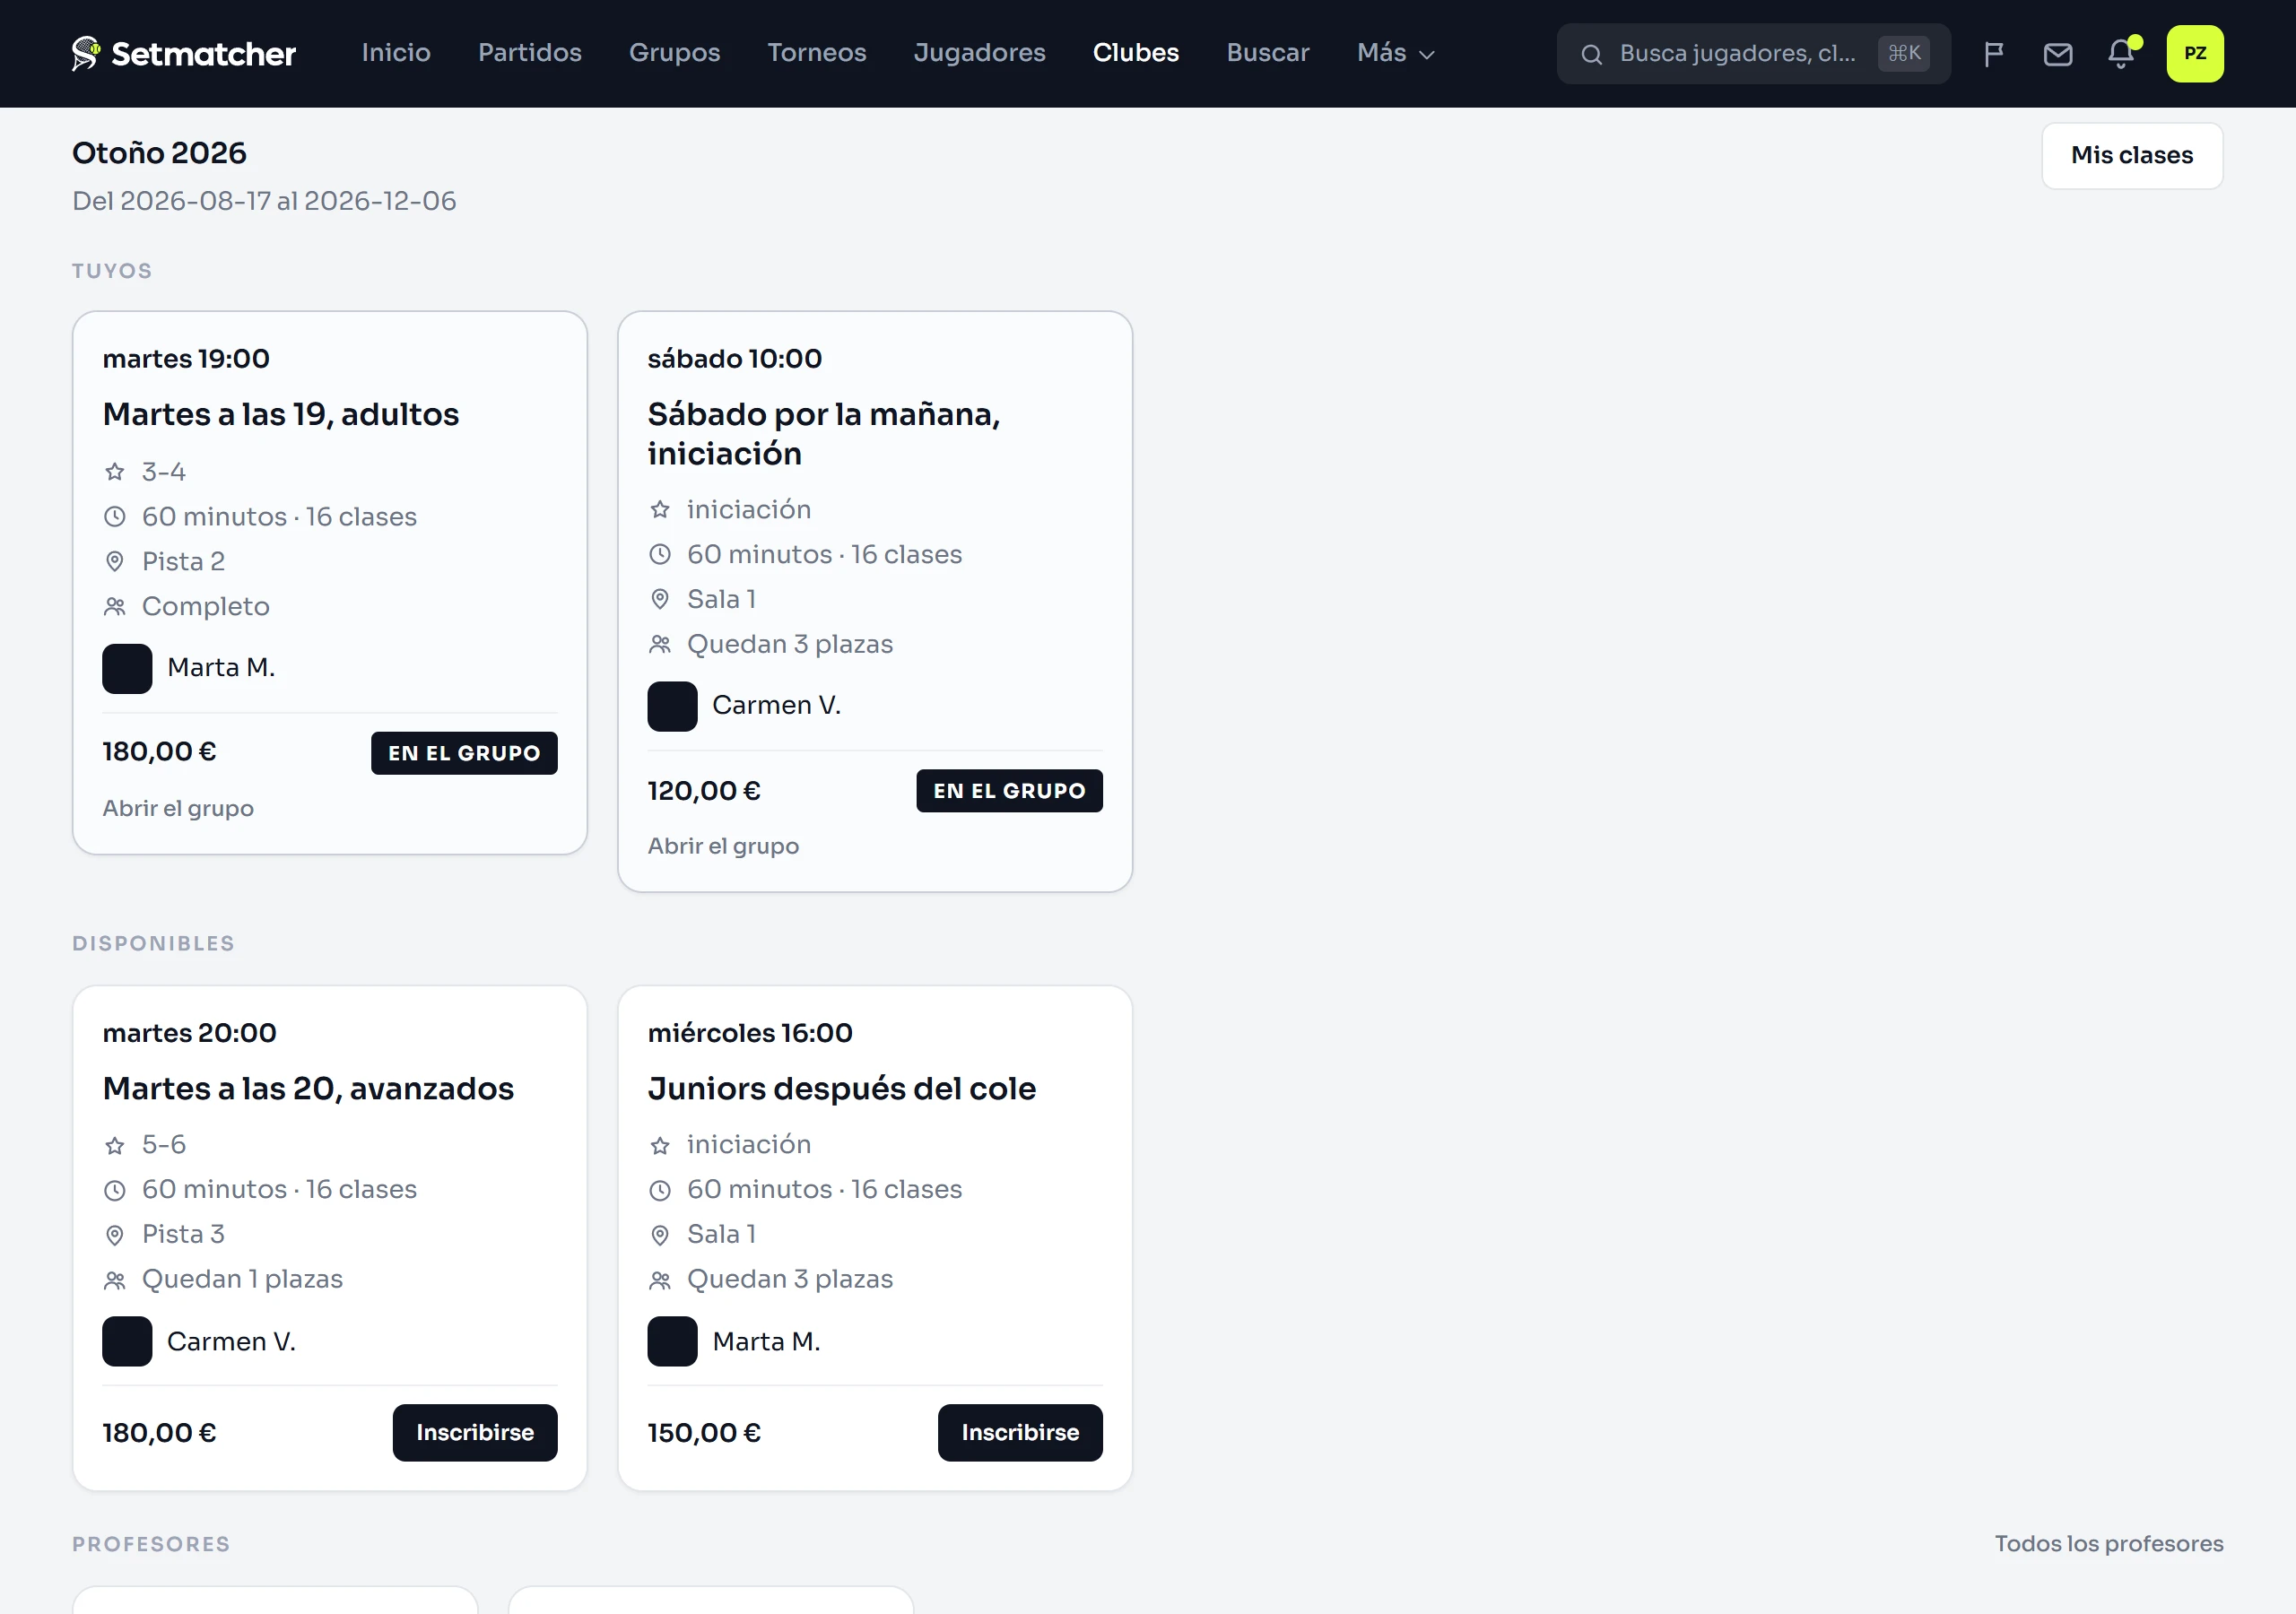2296x1614 pixels.
Task: Click the people icon beside Quedan 1 plazas
Action: click(115, 1280)
